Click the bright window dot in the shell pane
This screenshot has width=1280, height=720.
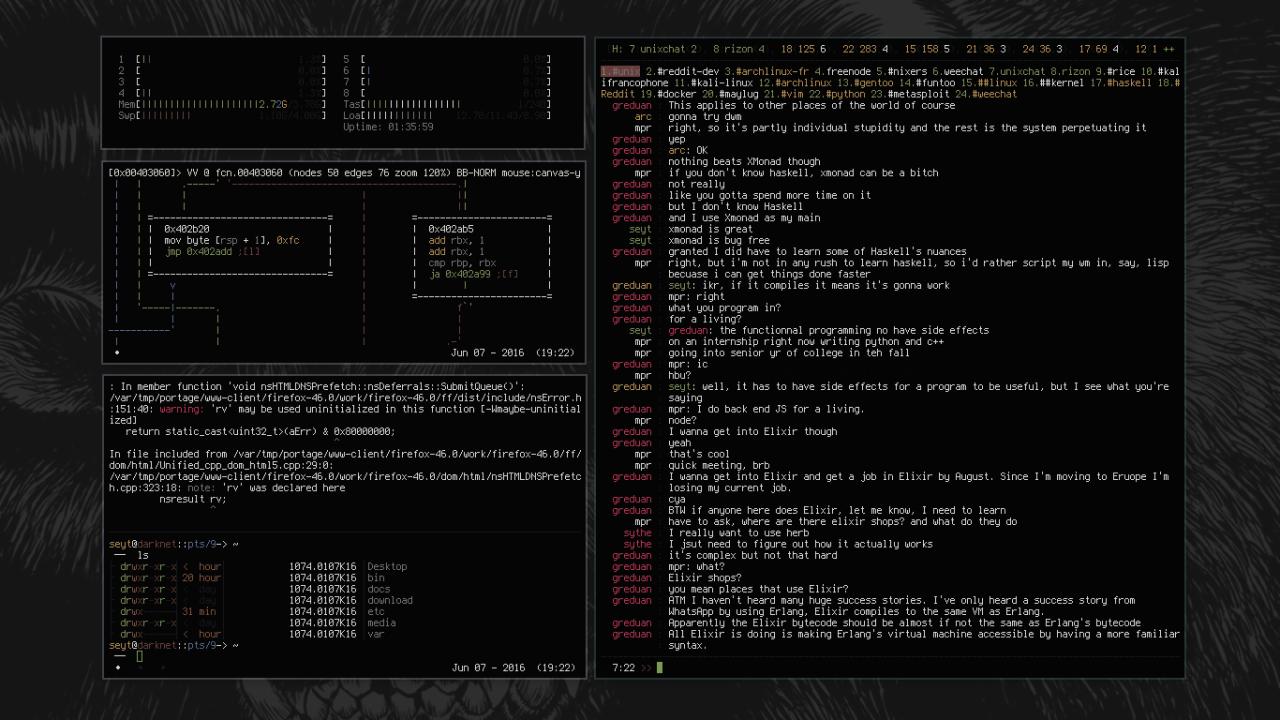[118, 668]
